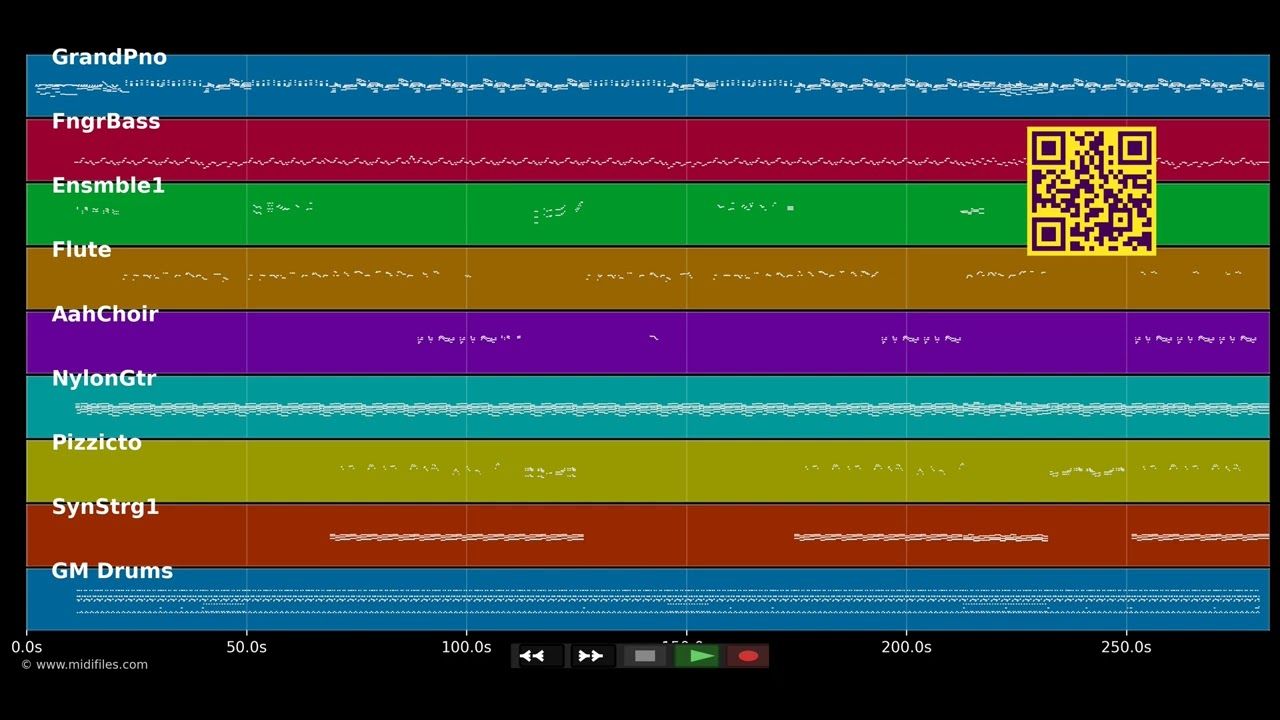The width and height of the screenshot is (1280, 720).
Task: Click the yellow QR code image
Action: (x=1091, y=190)
